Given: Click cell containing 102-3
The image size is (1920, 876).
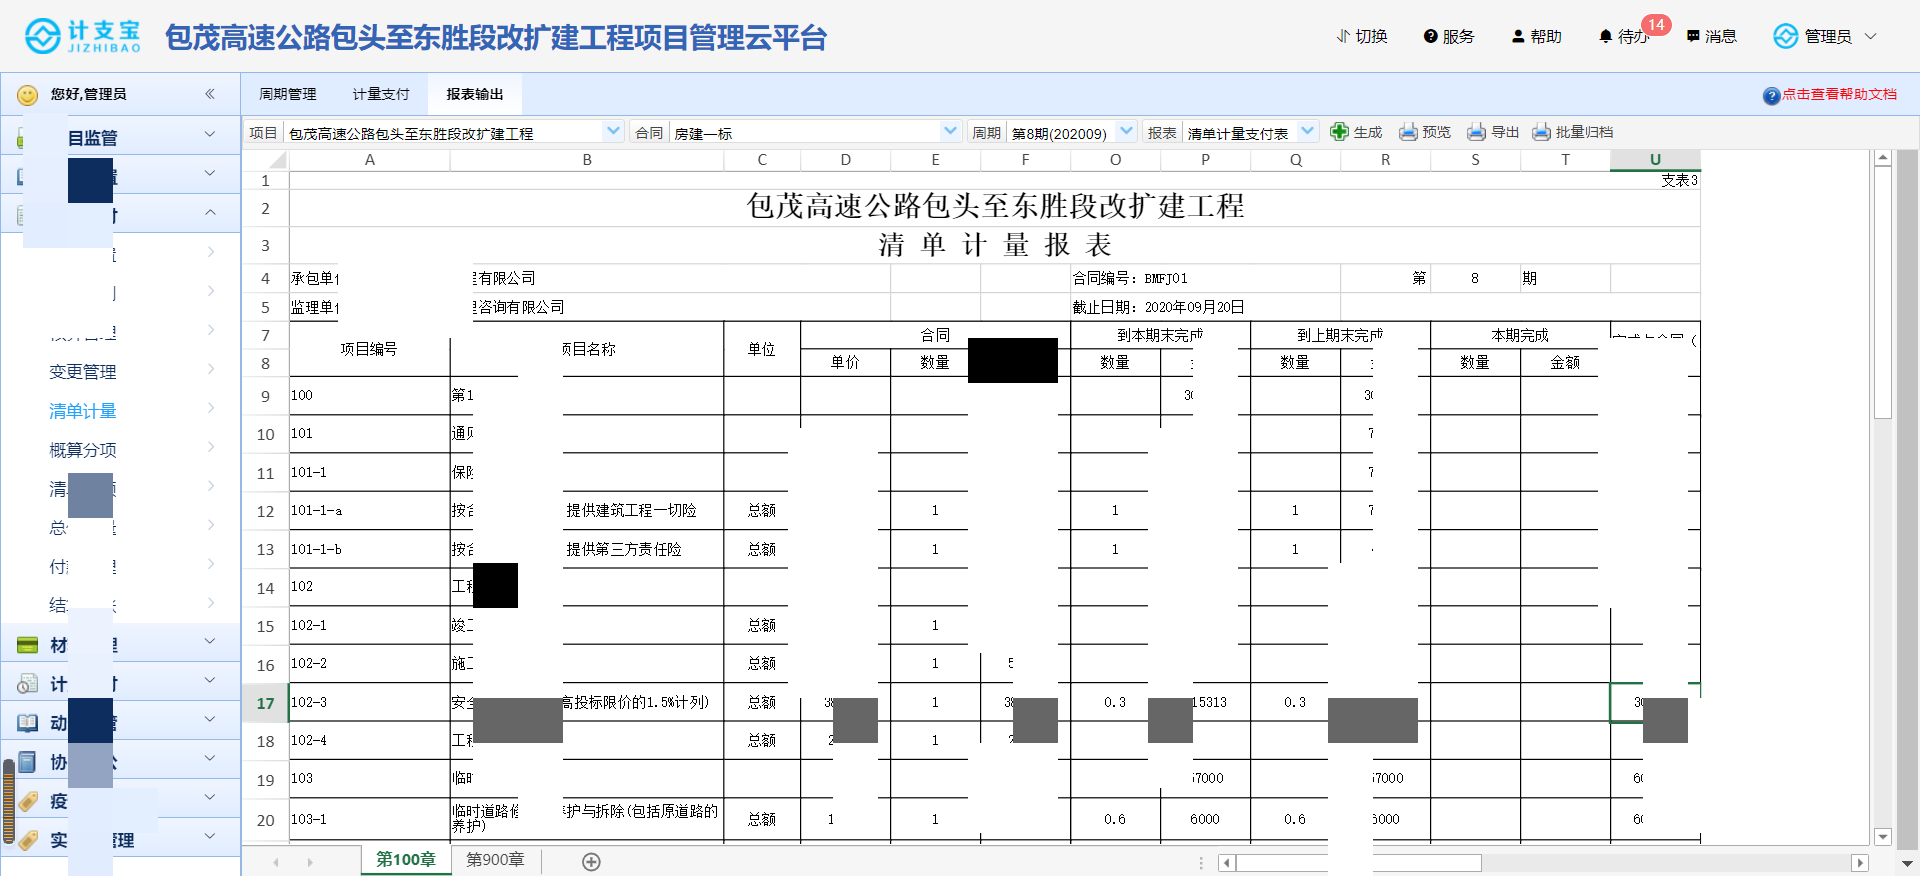Looking at the screenshot, I should point(370,703).
